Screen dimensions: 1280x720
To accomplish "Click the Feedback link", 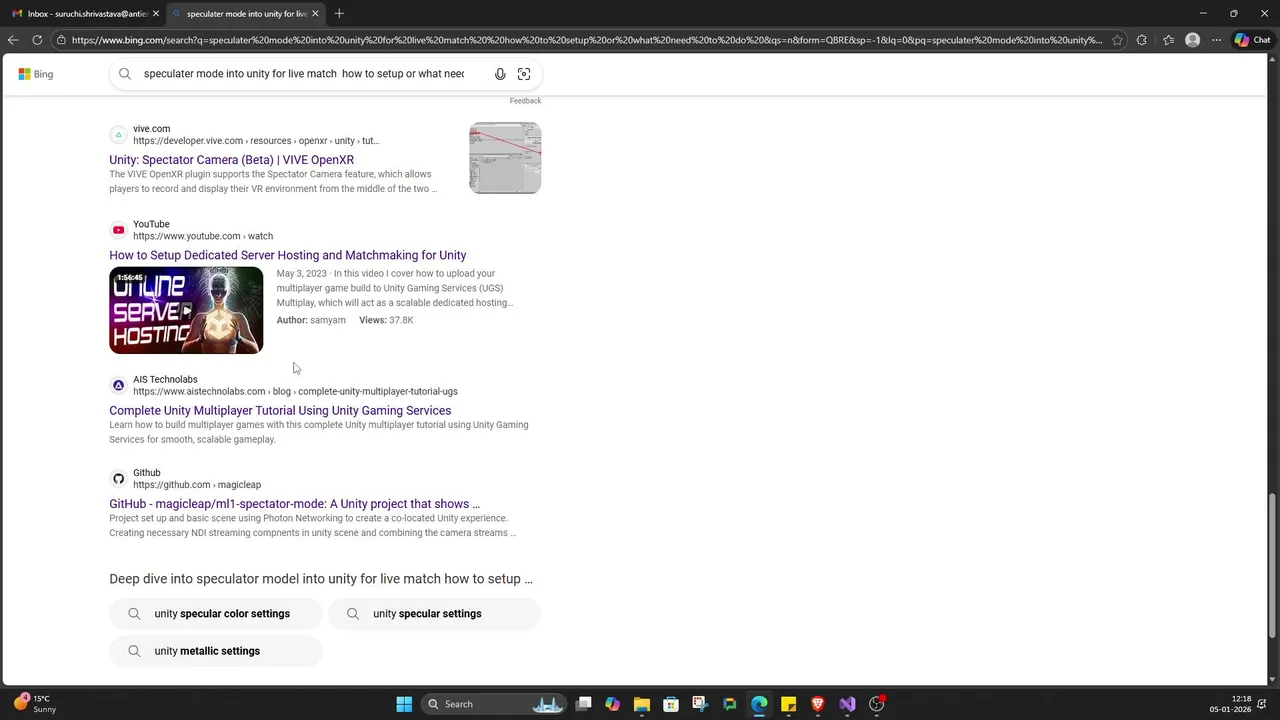I will 525,101.
